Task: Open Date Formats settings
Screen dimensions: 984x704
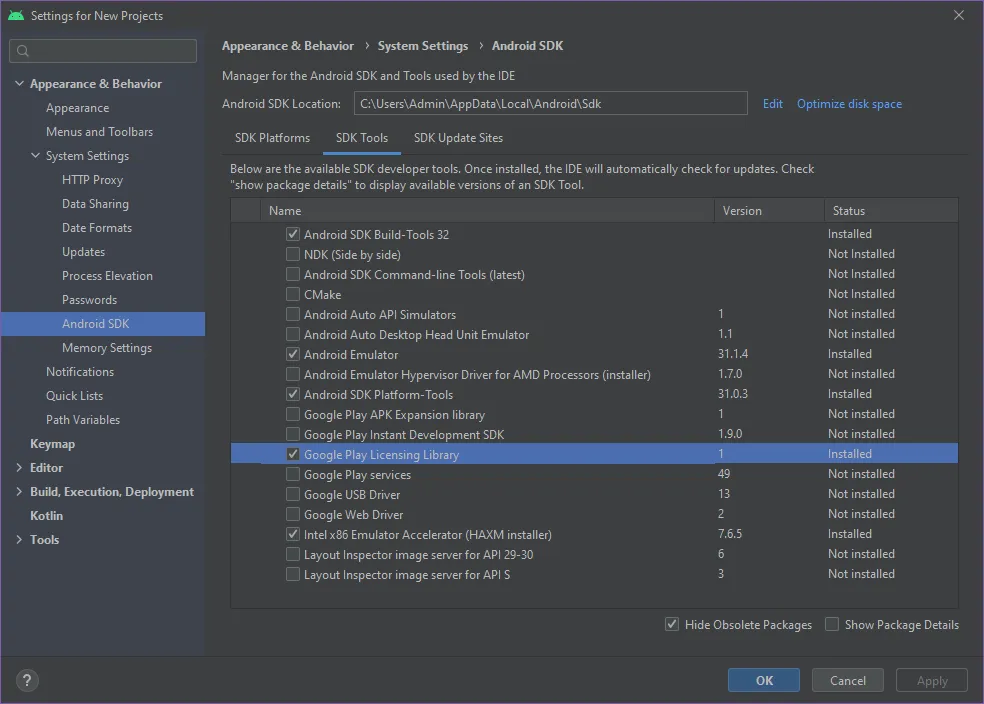Action: click(97, 228)
